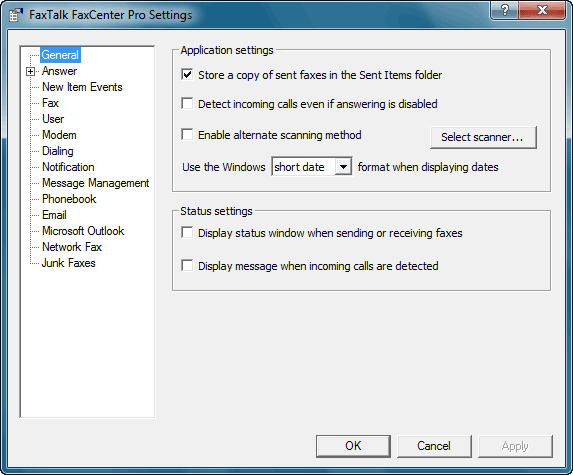Screen dimensions: 573x475
Task: Check Display message when incoming calls detected
Action: [x=187, y=265]
